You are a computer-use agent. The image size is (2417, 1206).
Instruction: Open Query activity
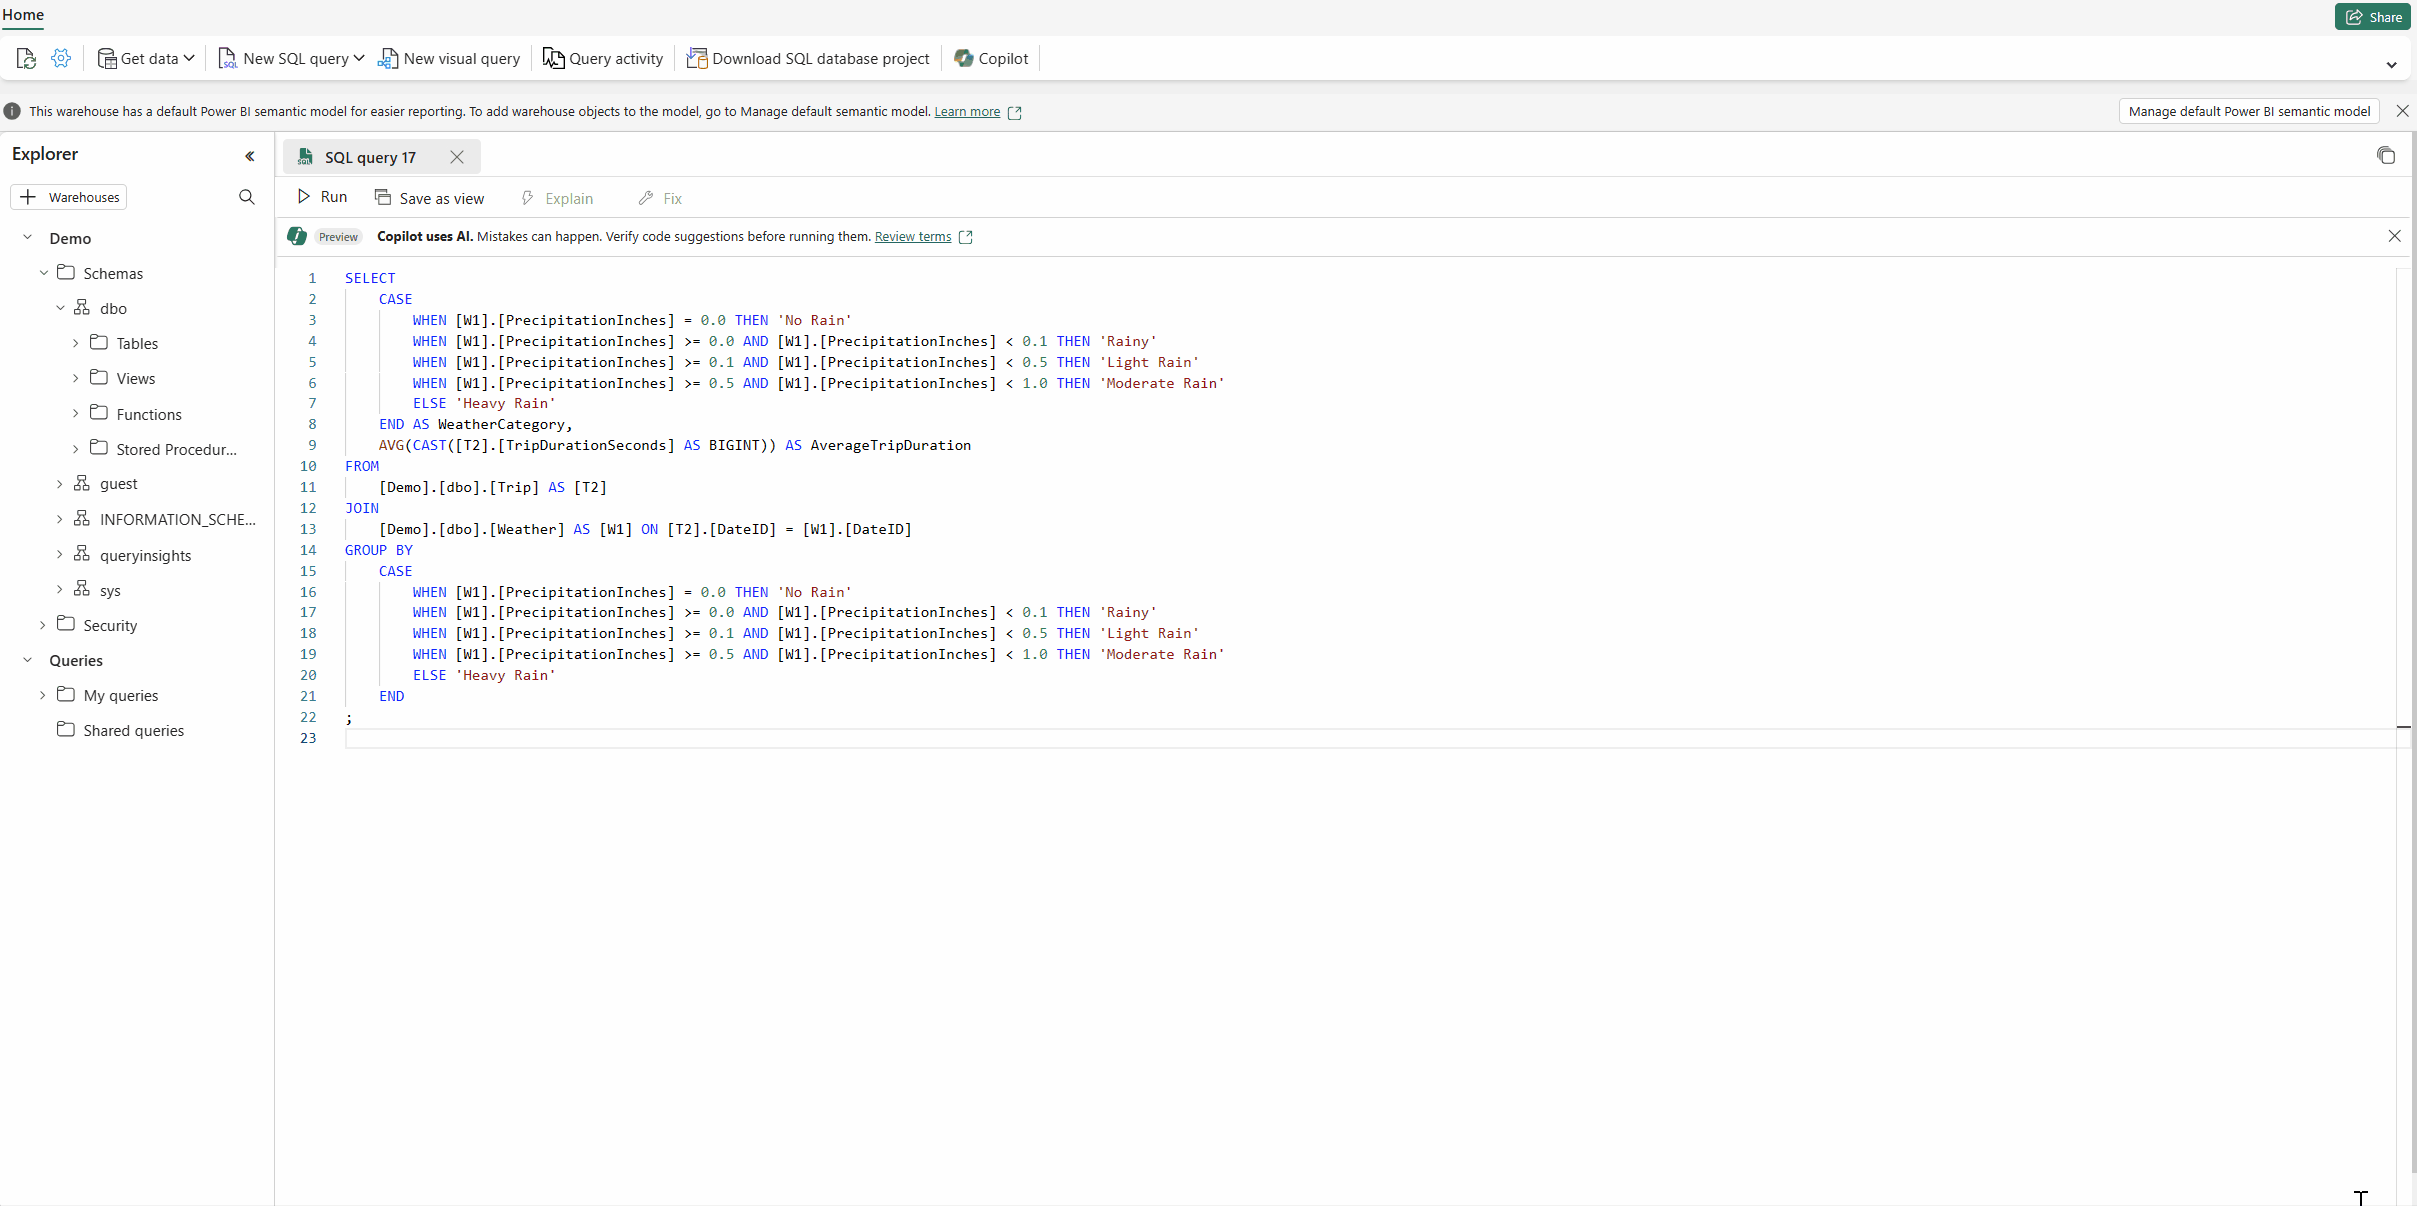point(603,58)
